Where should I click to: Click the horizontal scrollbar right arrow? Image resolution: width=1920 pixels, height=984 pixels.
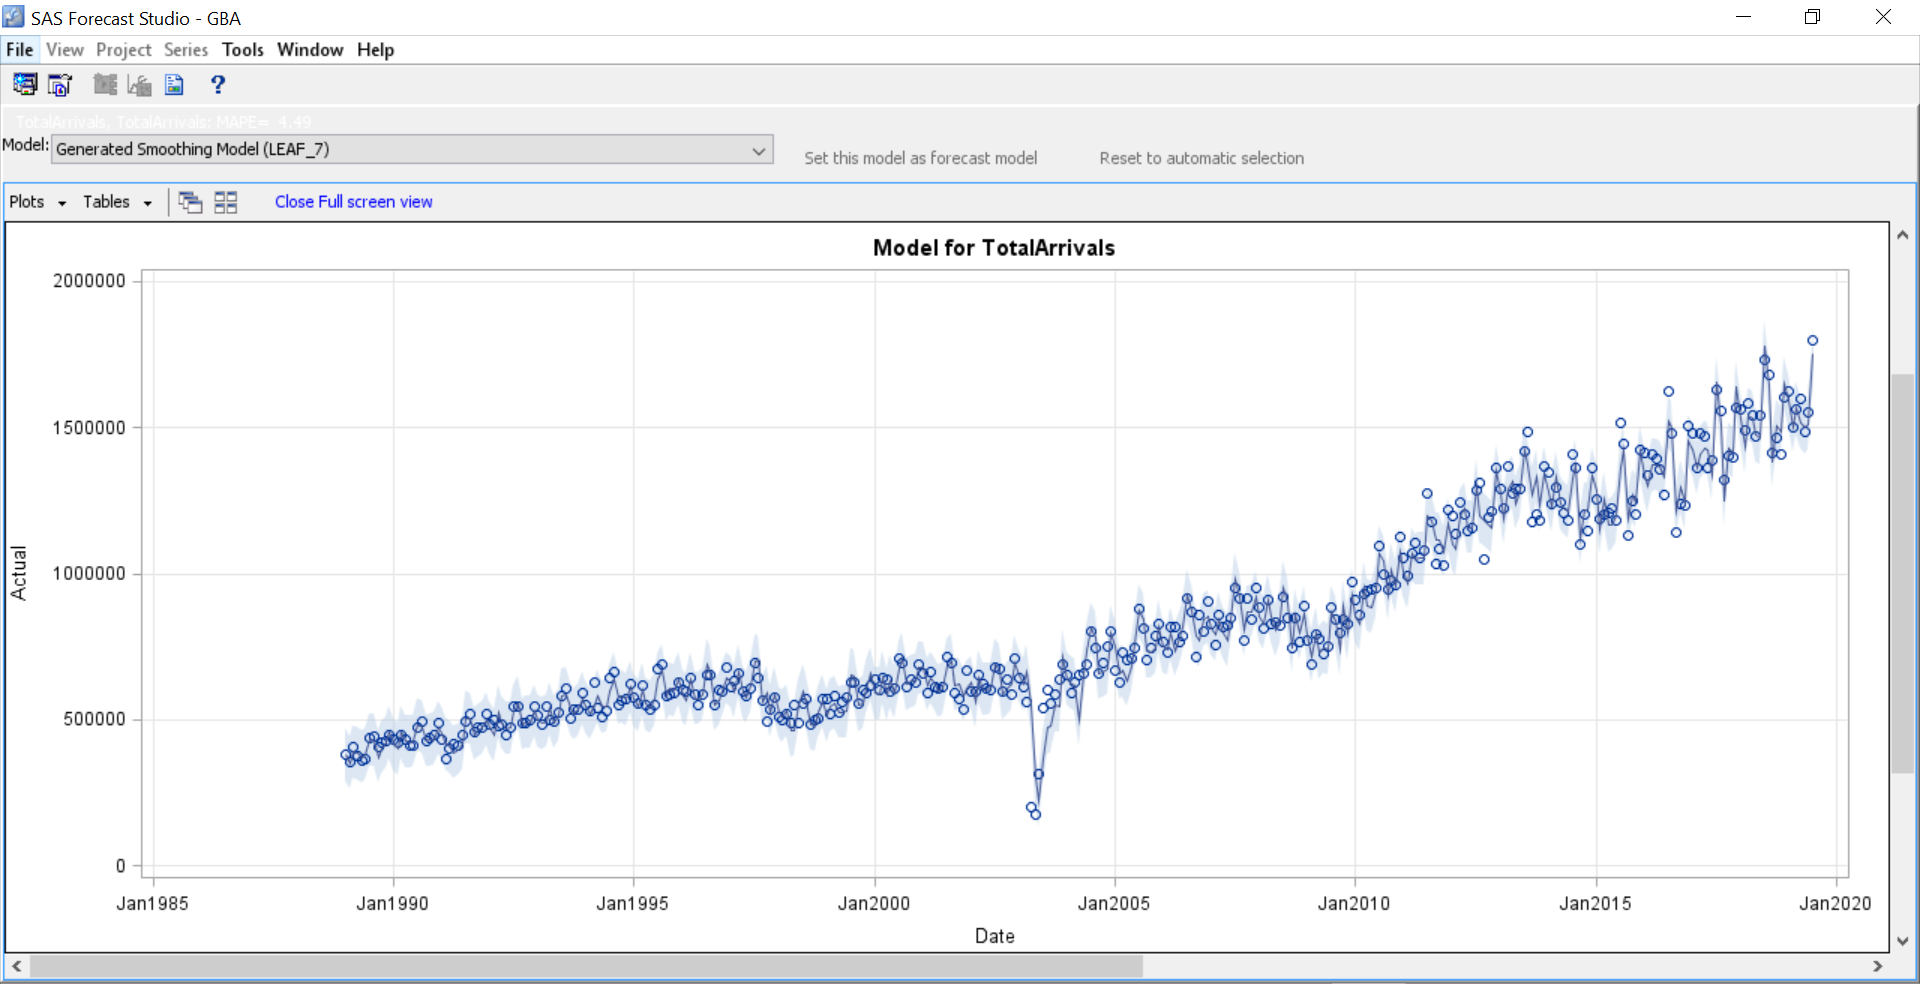[1877, 966]
